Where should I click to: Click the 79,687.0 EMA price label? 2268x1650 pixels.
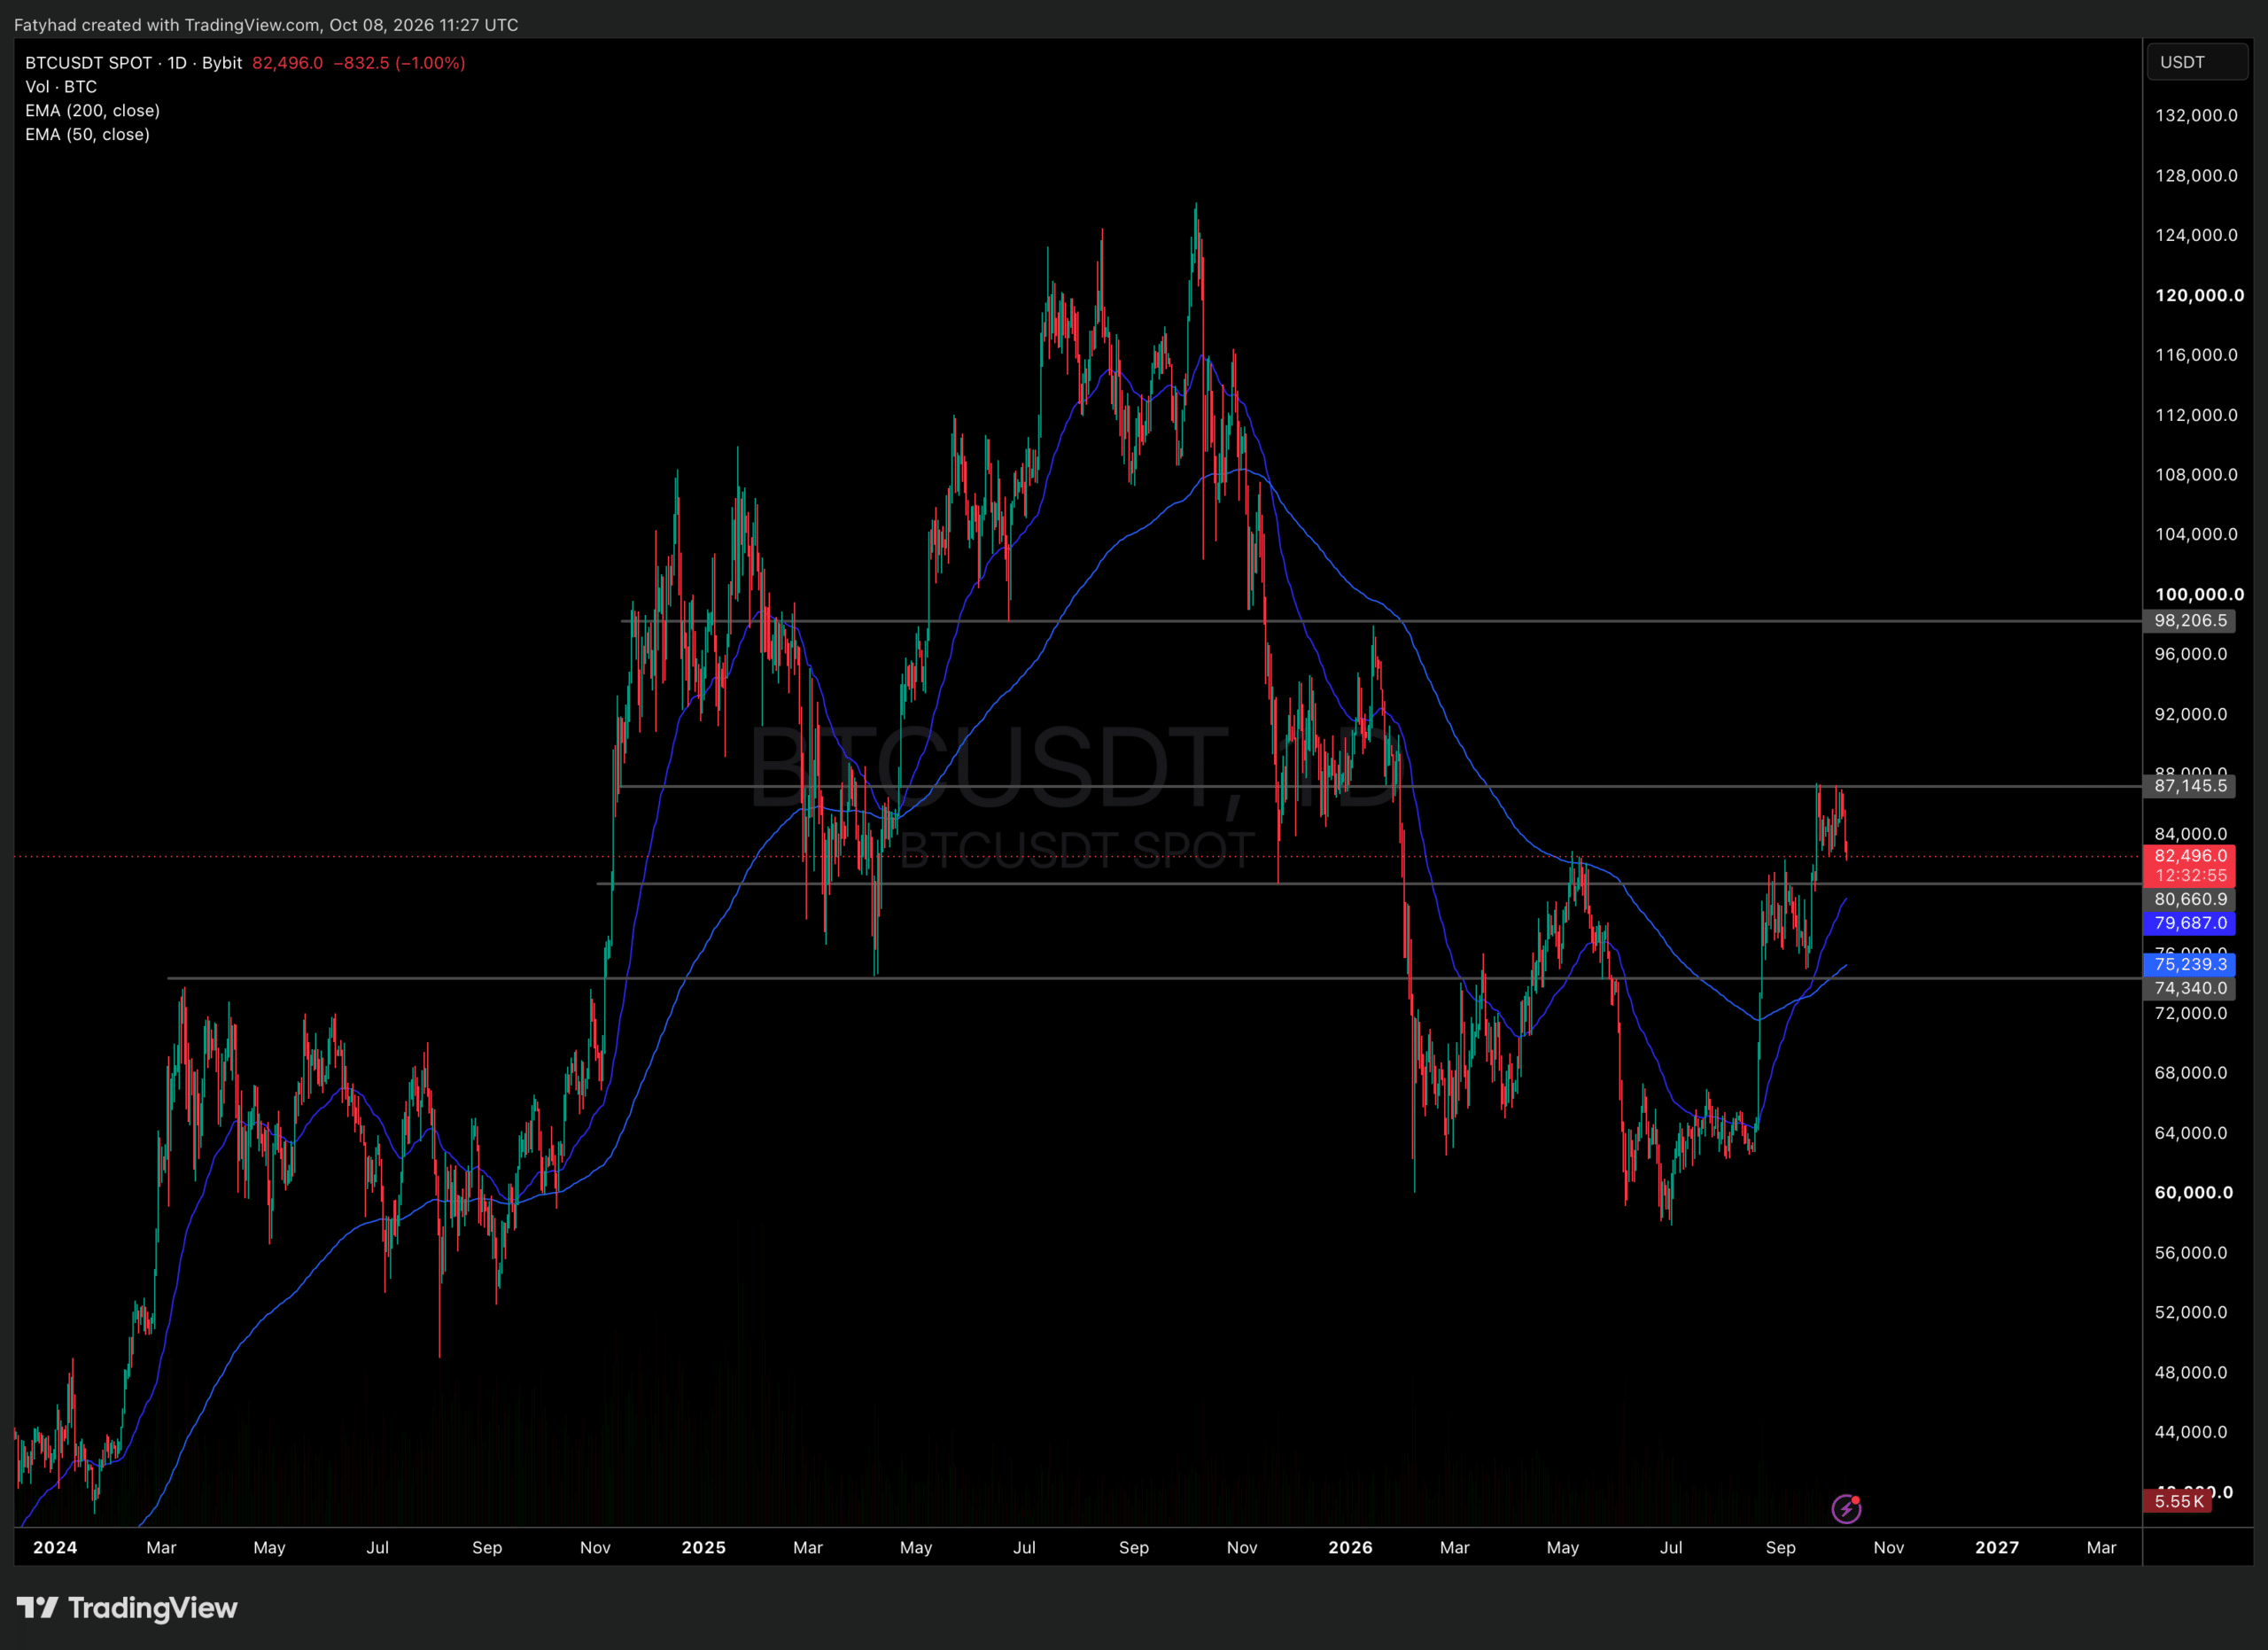coord(2190,923)
